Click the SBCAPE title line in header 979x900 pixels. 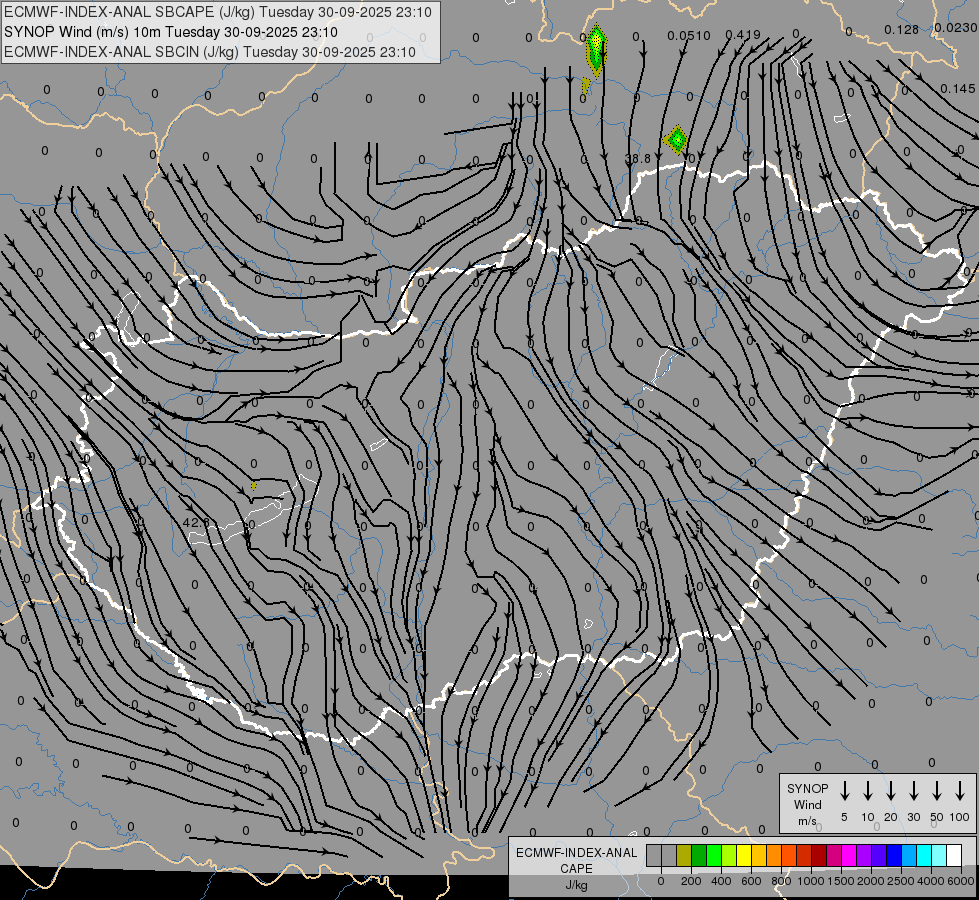(218, 12)
